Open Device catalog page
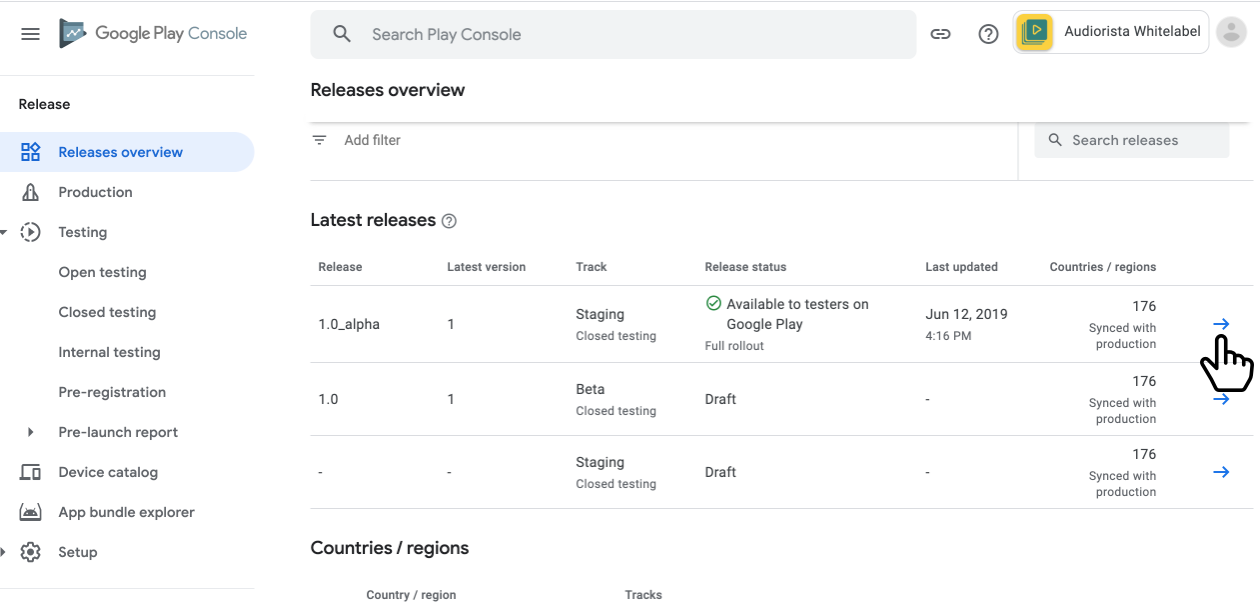1260x604 pixels. coord(108,472)
